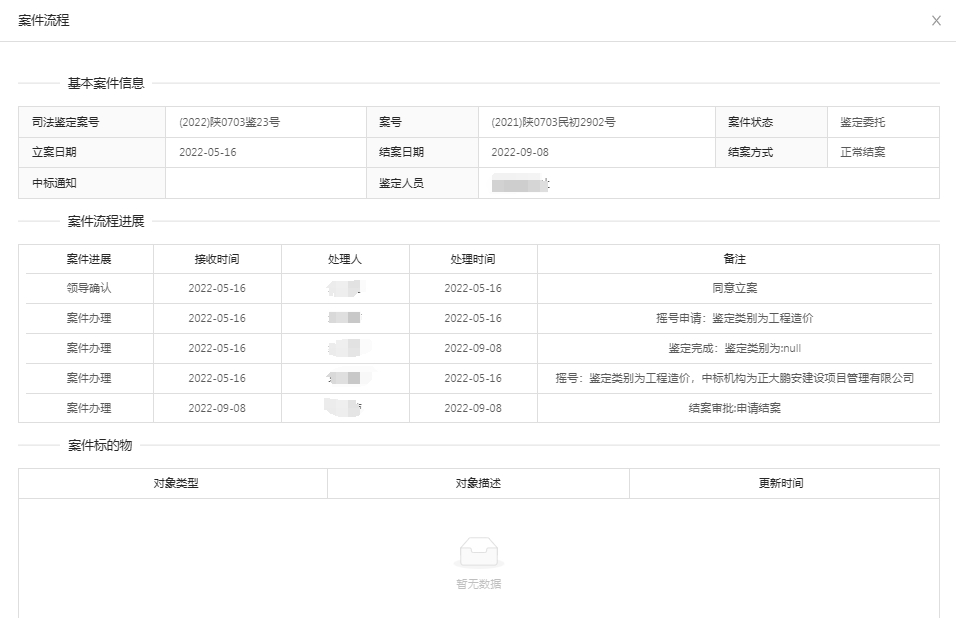Click the 更新时间 column header
This screenshot has width=956, height=618.
[781, 483]
